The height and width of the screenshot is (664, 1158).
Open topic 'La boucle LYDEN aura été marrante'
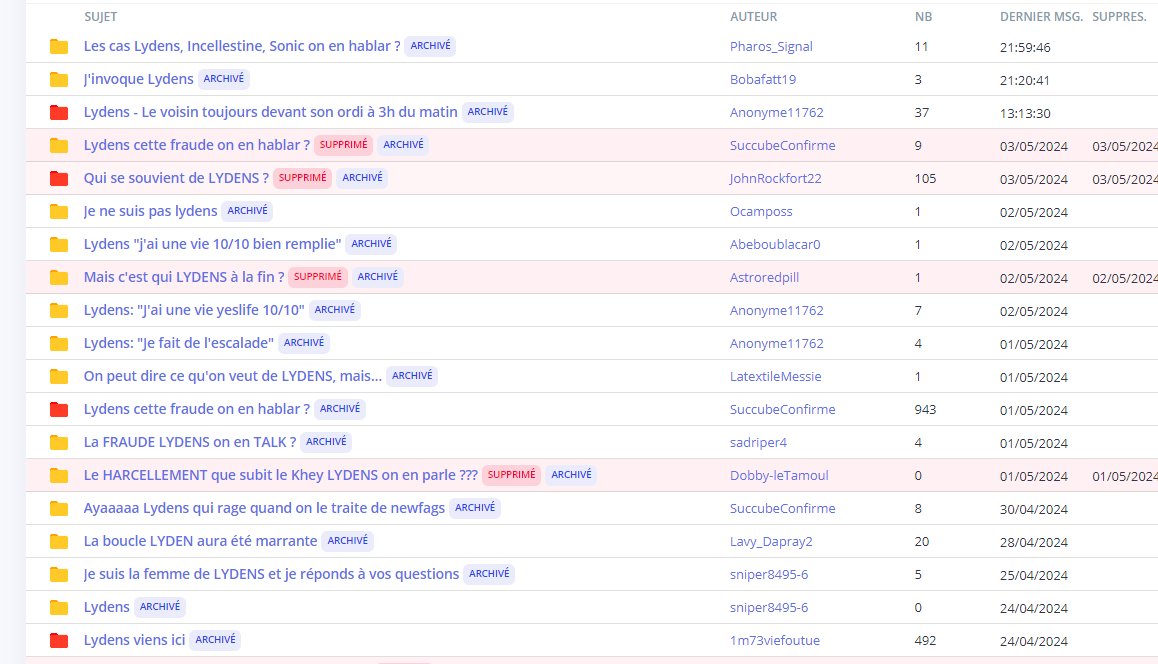click(x=200, y=541)
